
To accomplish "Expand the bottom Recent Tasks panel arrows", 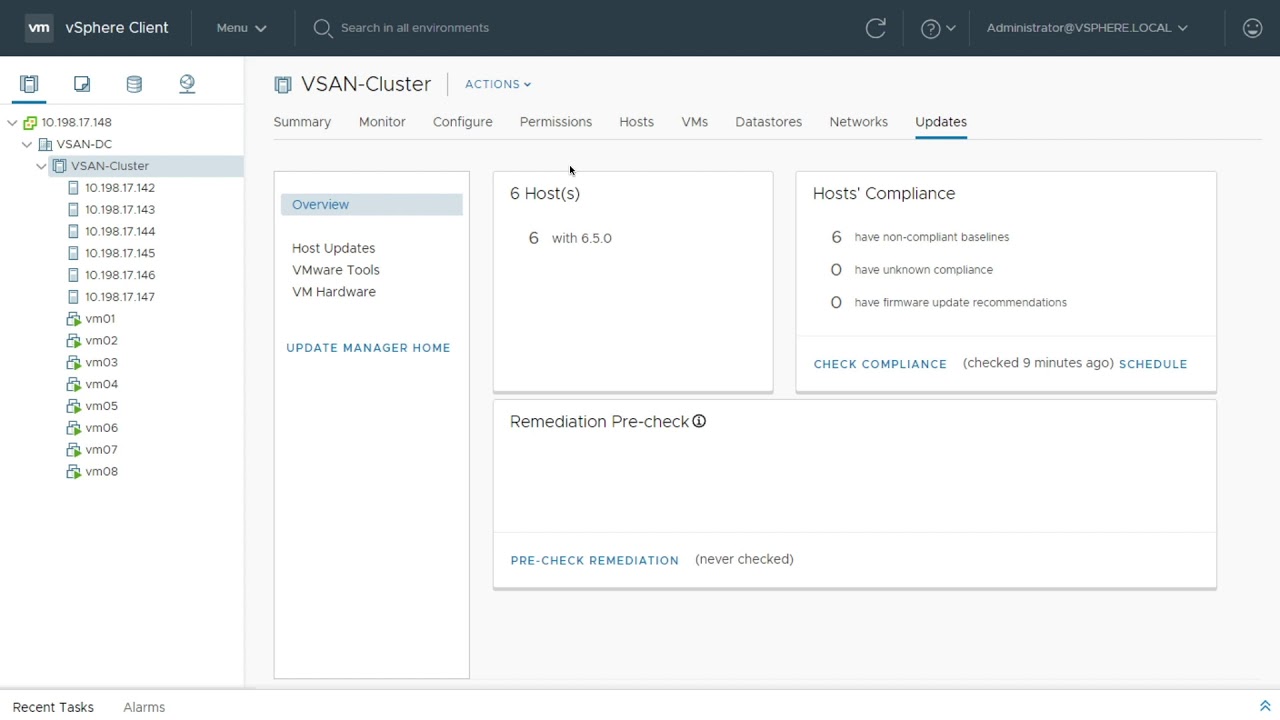I will point(1265,706).
